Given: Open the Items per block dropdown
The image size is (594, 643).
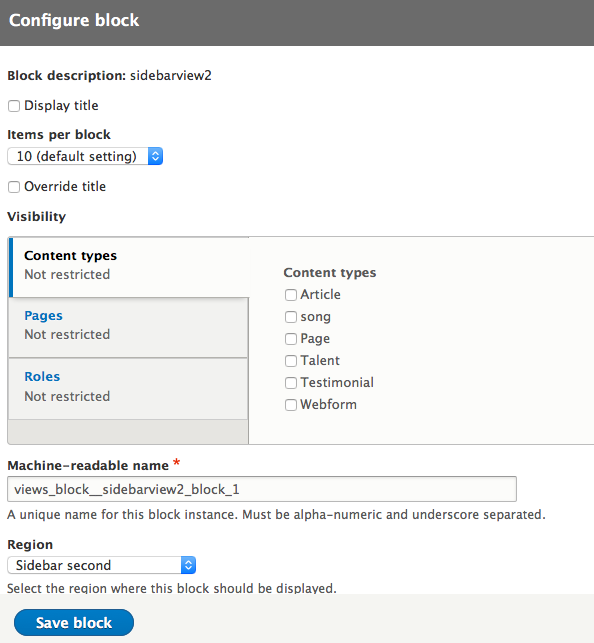Looking at the screenshot, I should point(85,156).
